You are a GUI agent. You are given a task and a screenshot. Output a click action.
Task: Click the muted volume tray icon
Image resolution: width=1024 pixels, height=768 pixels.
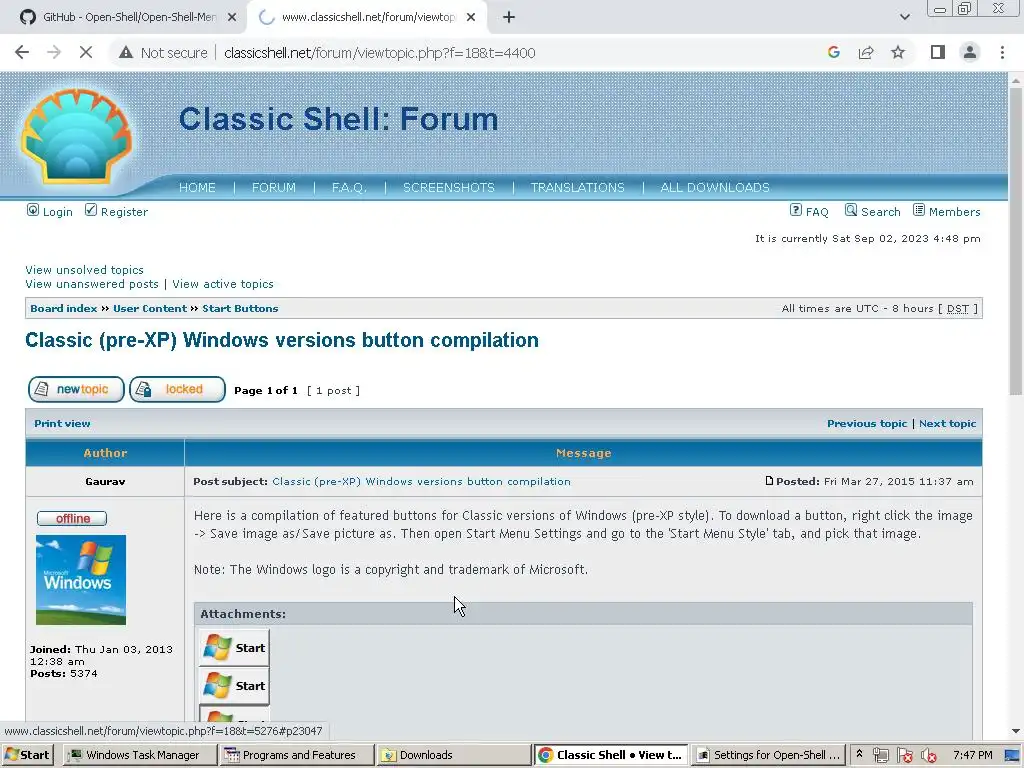coord(929,756)
